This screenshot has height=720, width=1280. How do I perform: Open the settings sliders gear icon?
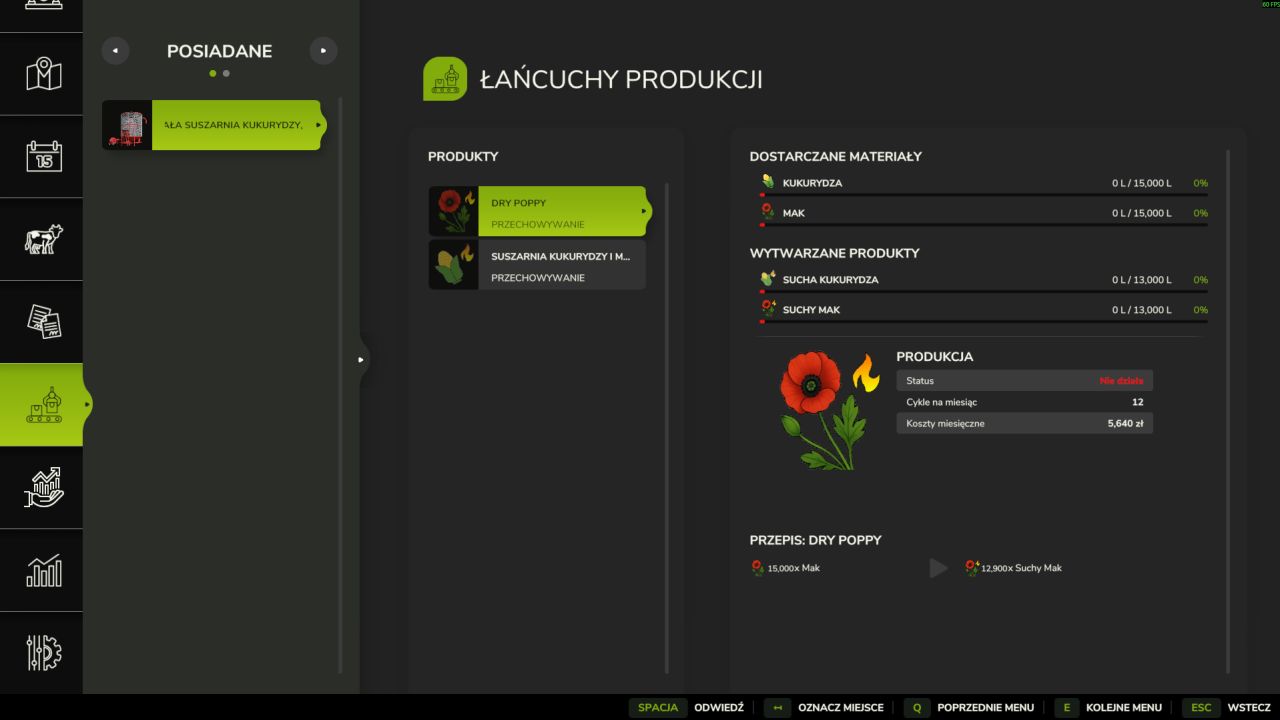point(42,652)
